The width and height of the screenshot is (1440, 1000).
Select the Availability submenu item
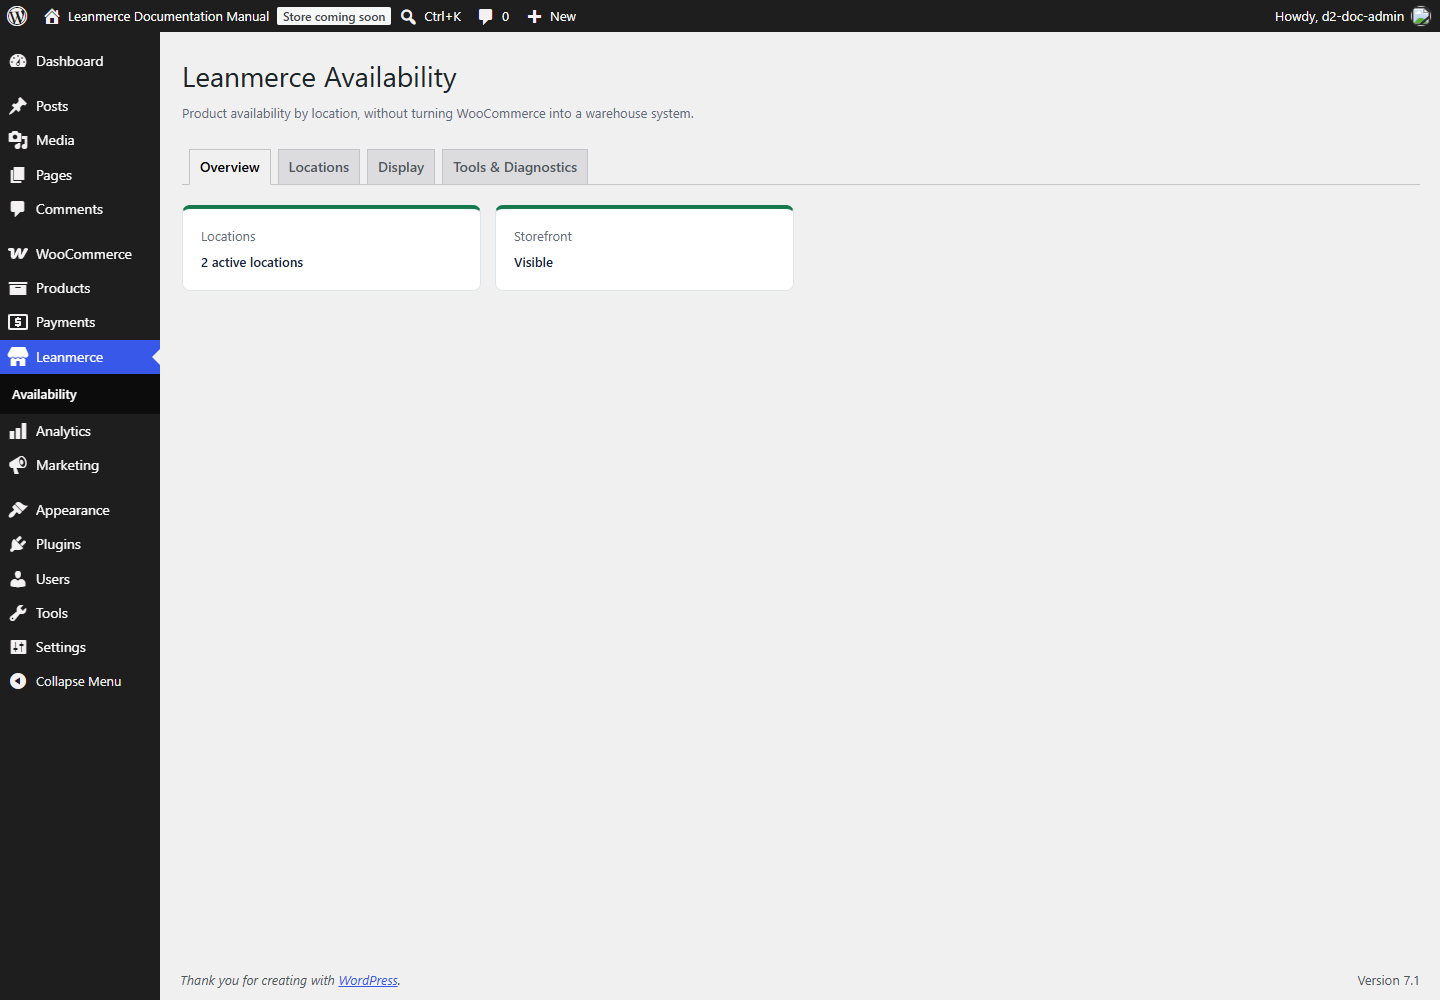(x=80, y=394)
